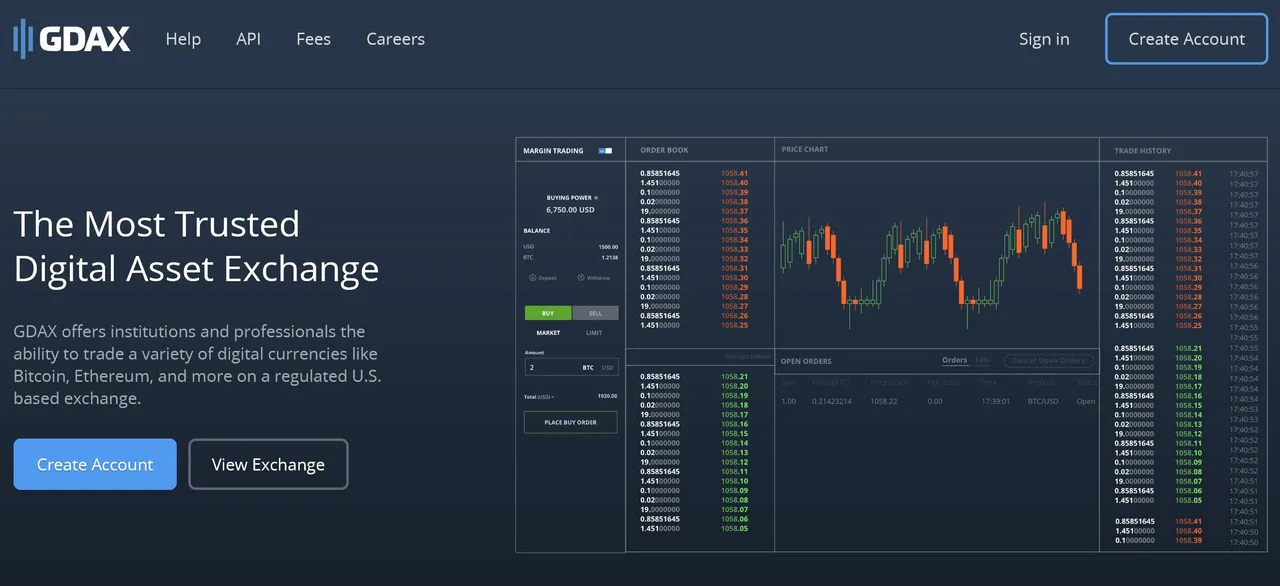Viewport: 1280px width, 586px height.
Task: Click the PRICE CHART panel heading
Action: (x=805, y=150)
